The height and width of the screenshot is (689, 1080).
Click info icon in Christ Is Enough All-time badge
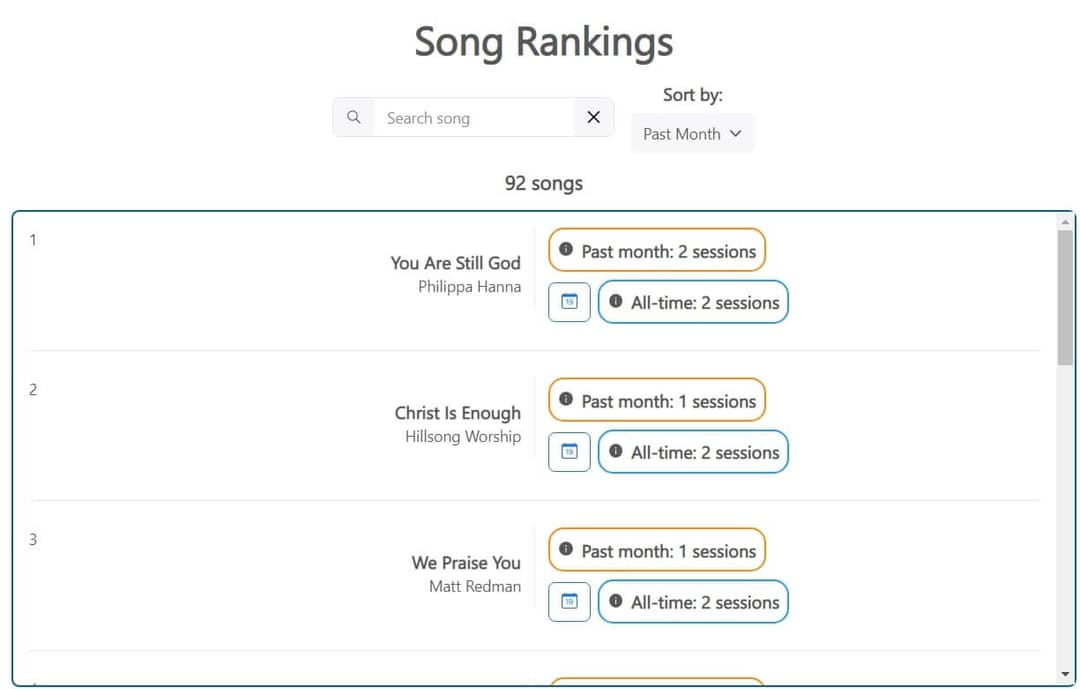pyautogui.click(x=616, y=451)
